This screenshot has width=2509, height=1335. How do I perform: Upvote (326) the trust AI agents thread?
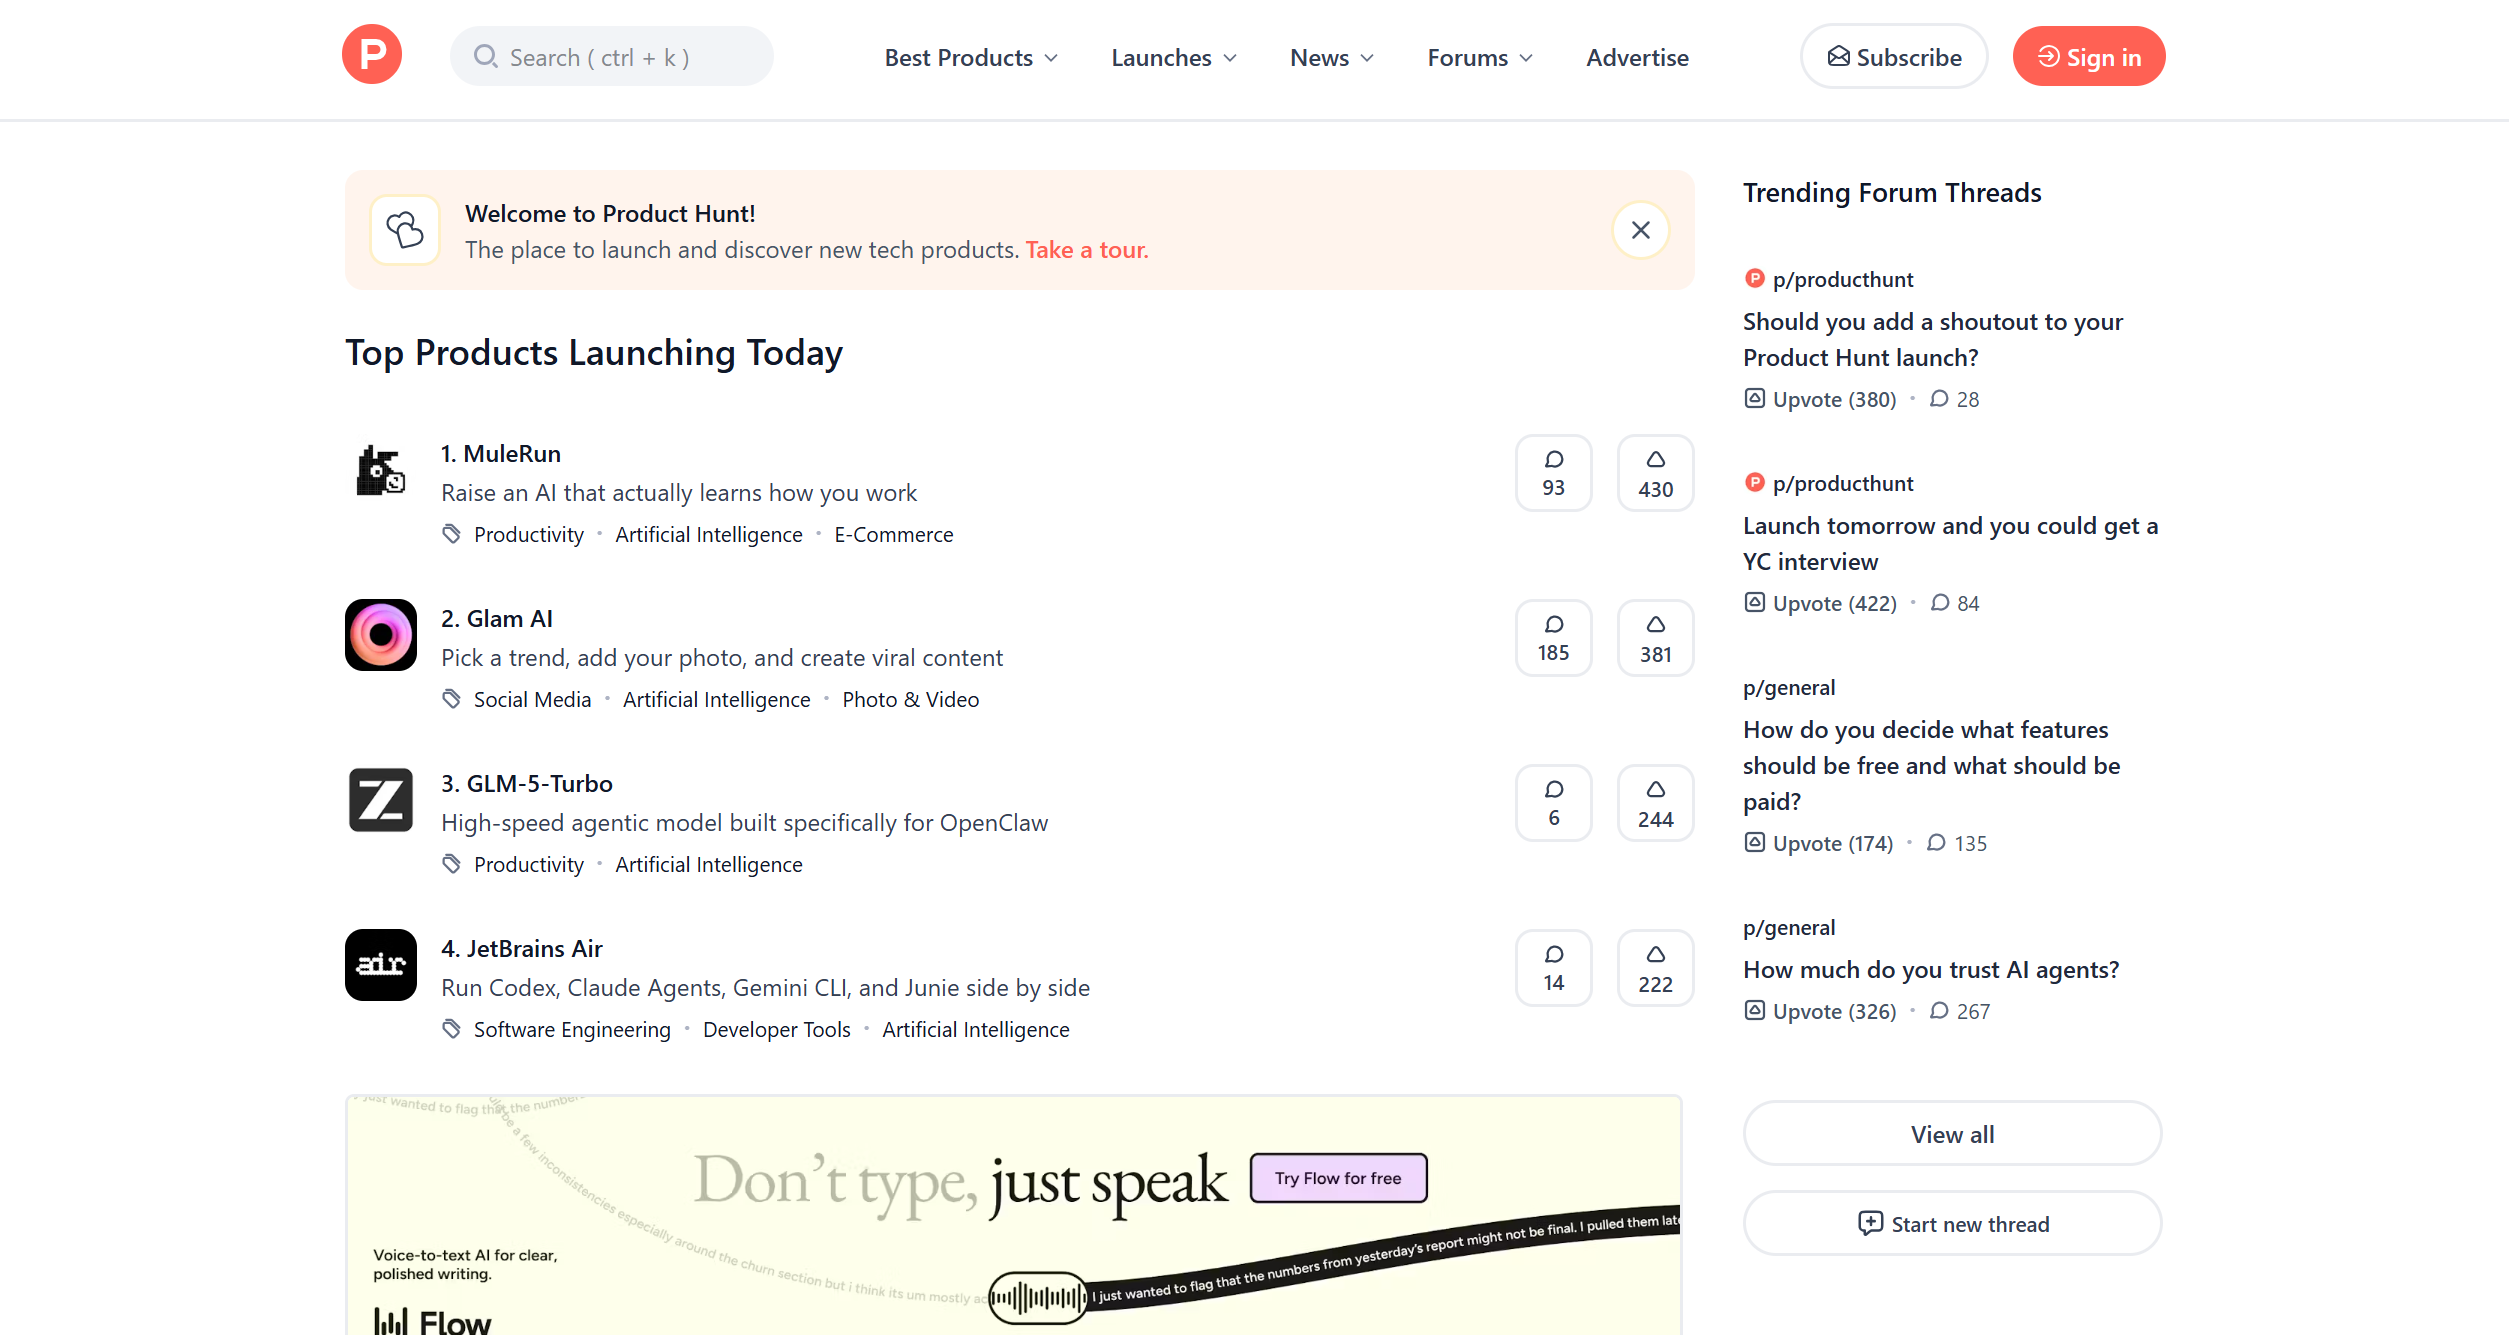1820,1011
